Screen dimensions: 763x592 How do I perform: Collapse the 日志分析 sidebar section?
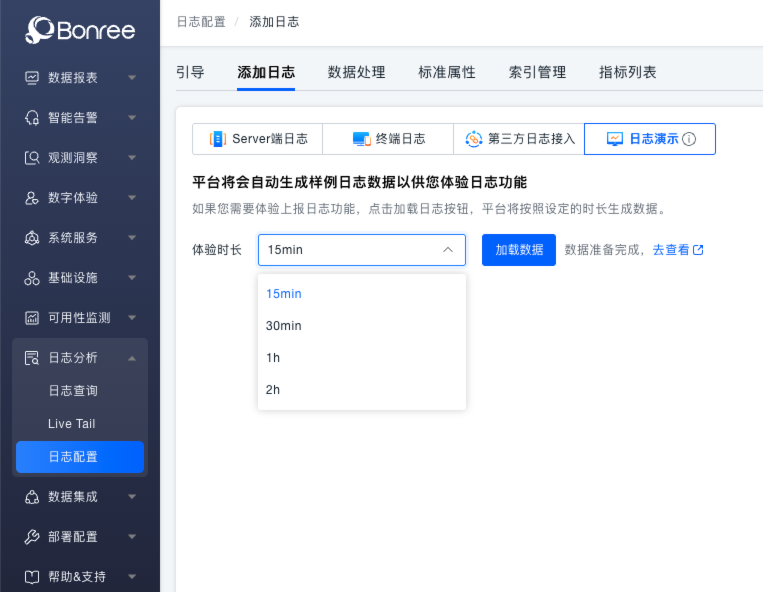132,358
